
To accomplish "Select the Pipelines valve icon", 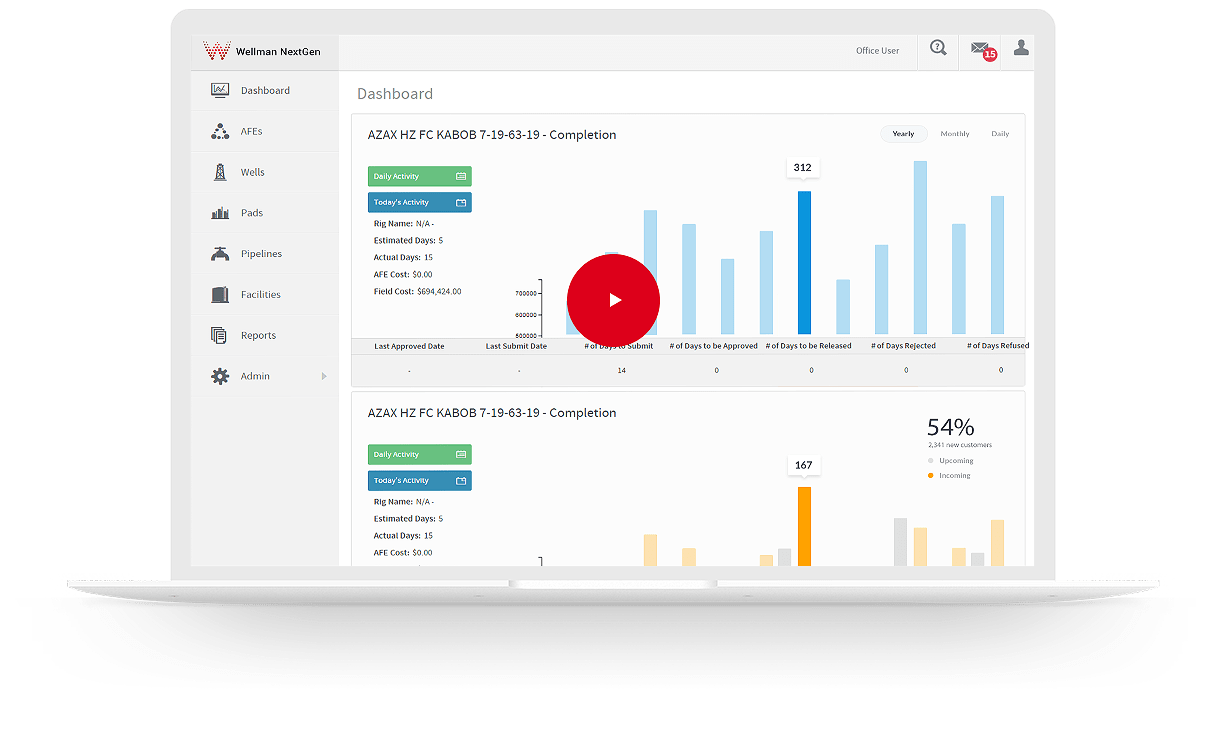I will (x=220, y=253).
